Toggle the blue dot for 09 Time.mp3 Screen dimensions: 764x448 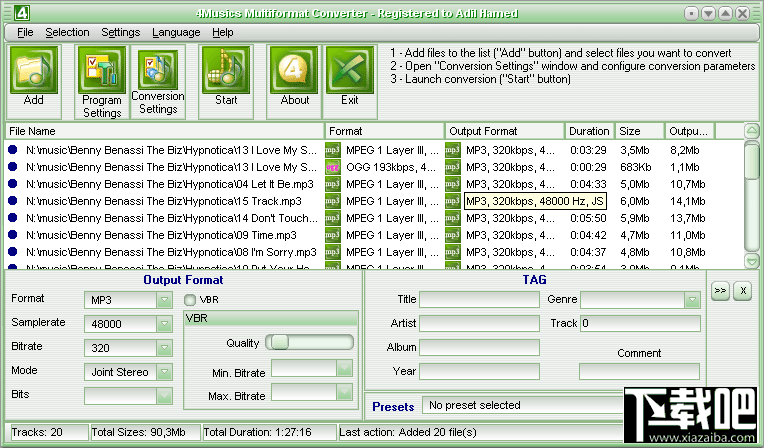click(x=13, y=235)
